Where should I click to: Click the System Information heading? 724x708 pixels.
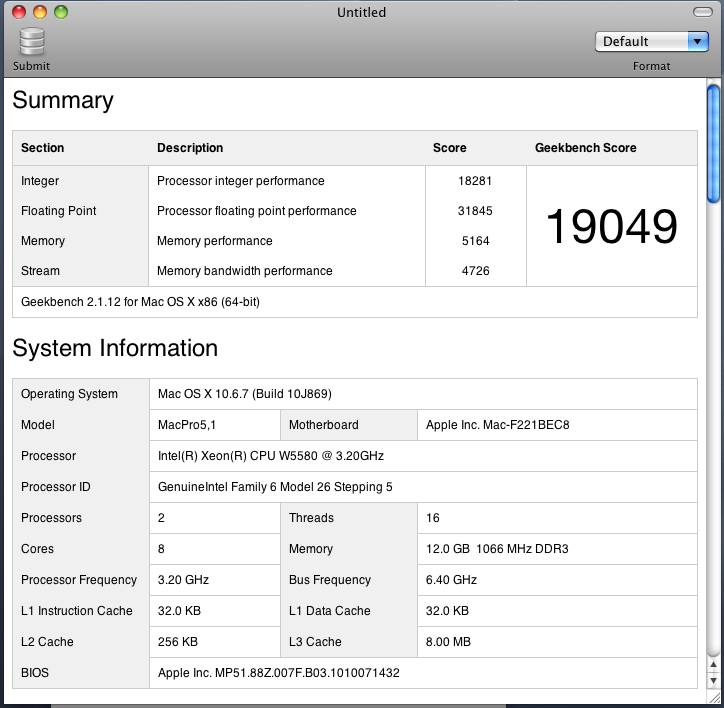(115, 348)
